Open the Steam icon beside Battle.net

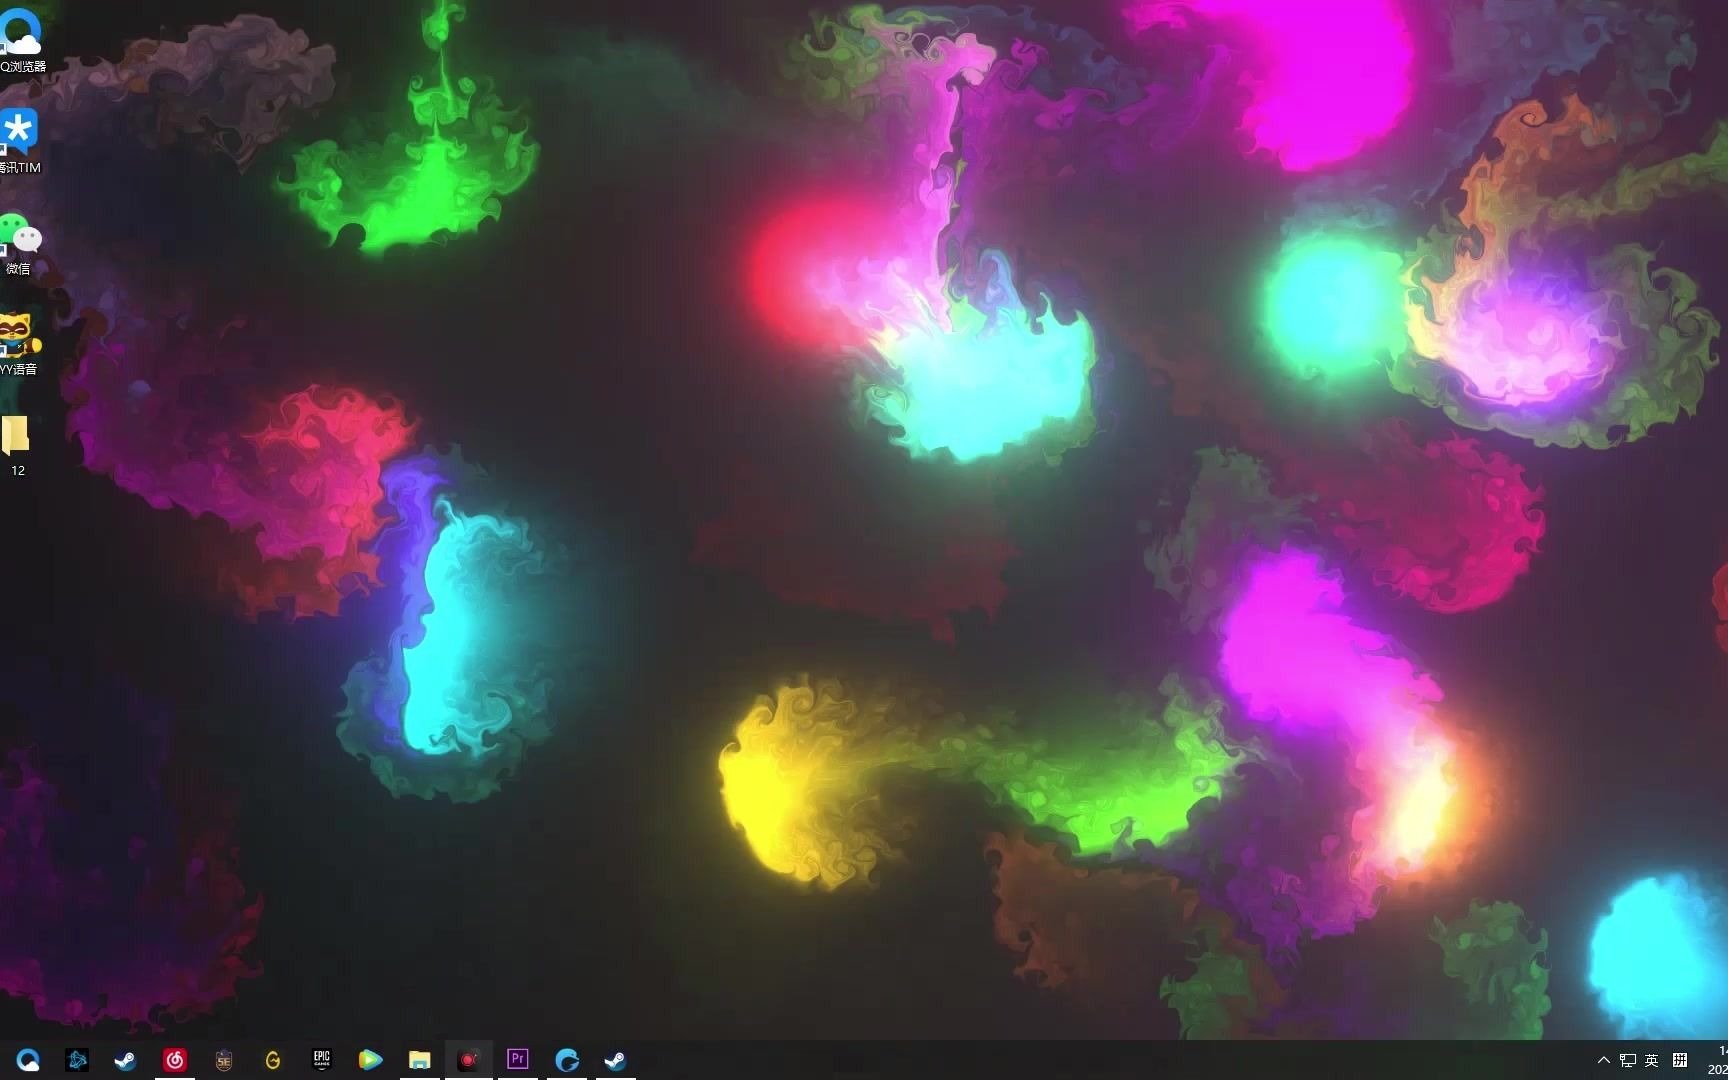[x=125, y=1060]
